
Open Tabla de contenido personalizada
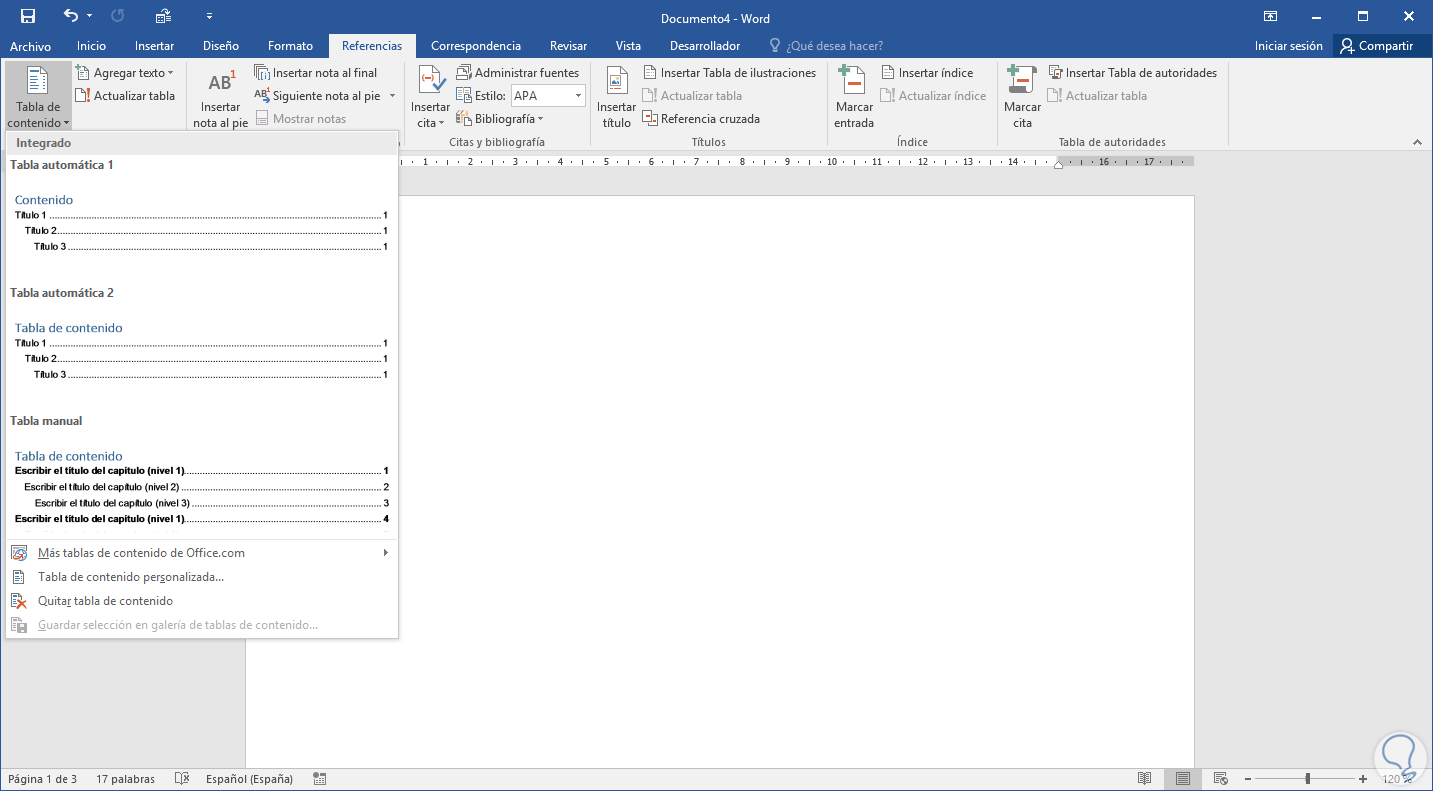pyautogui.click(x=129, y=576)
